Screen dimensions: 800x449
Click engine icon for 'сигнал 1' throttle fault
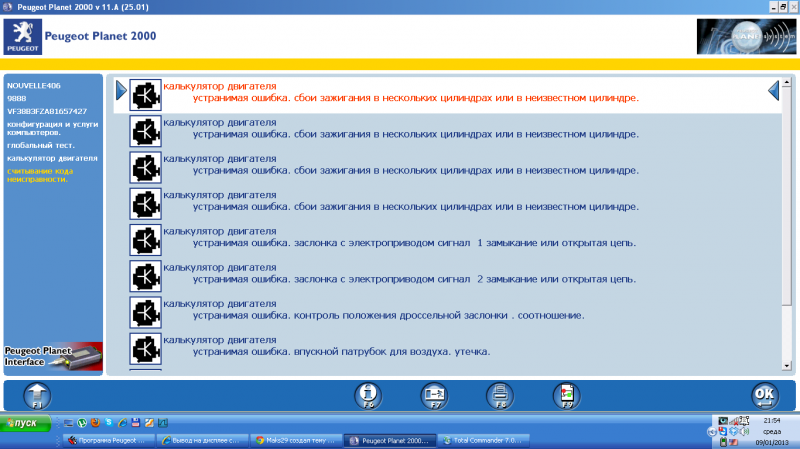tap(145, 240)
